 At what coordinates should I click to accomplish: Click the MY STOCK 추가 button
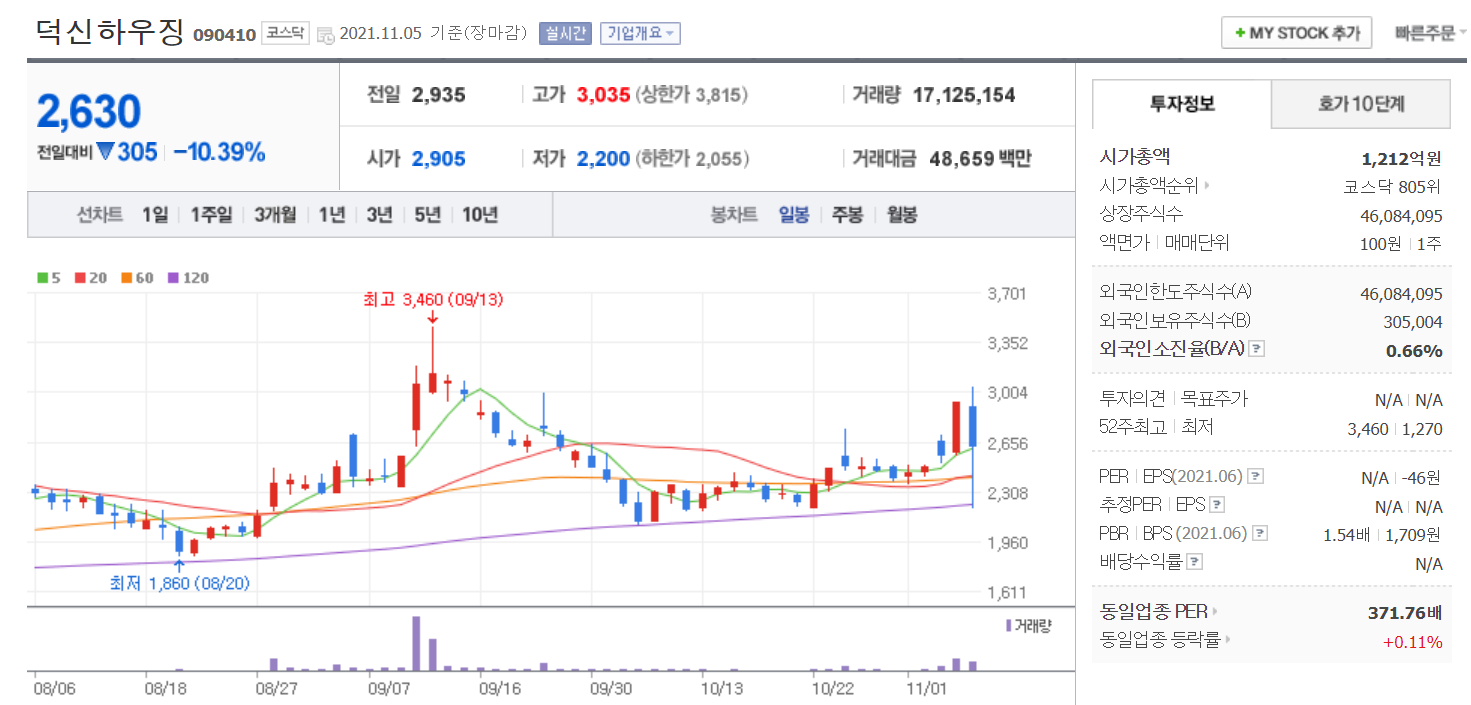point(1296,33)
